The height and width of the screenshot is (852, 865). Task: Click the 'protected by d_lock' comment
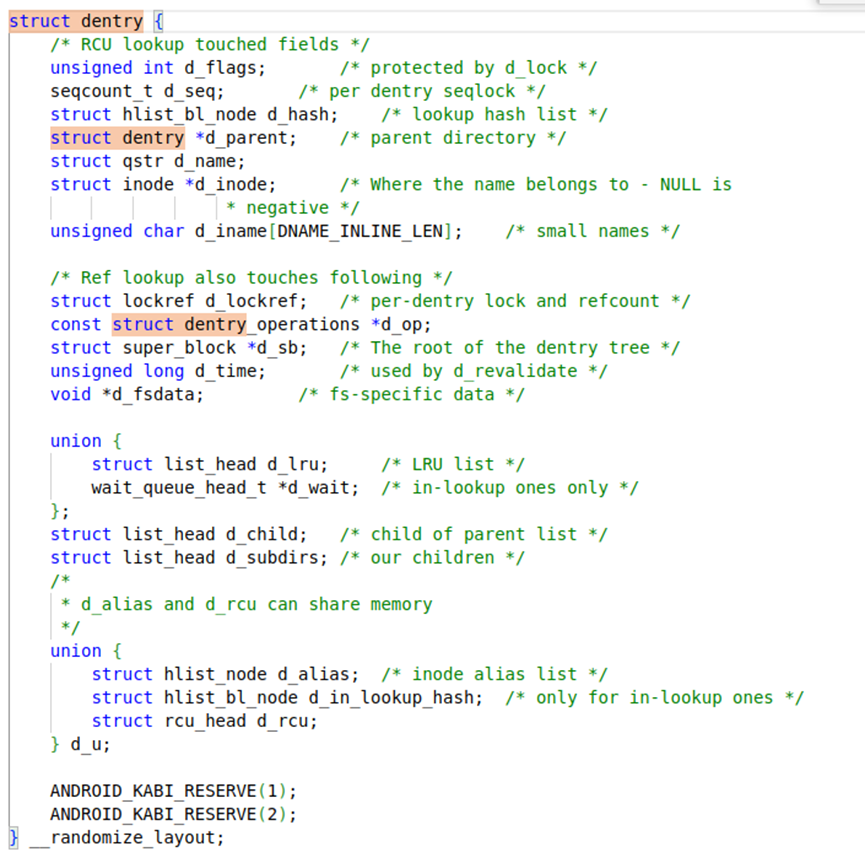coord(469,68)
